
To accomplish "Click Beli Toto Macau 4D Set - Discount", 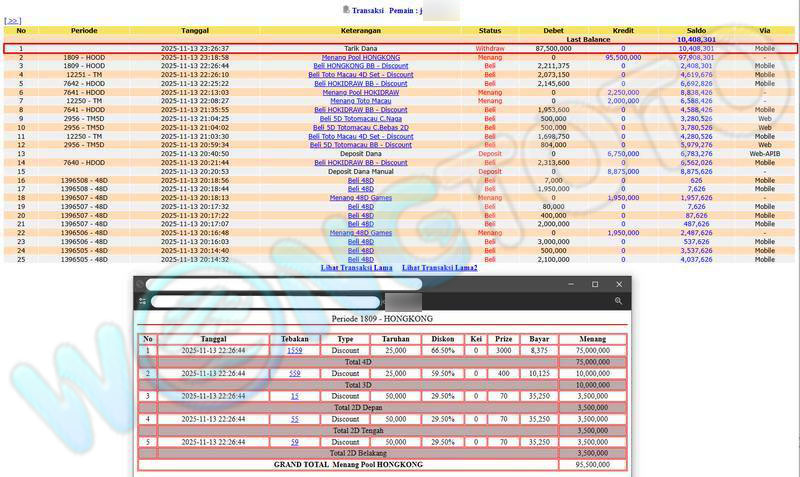I will pyautogui.click(x=361, y=75).
